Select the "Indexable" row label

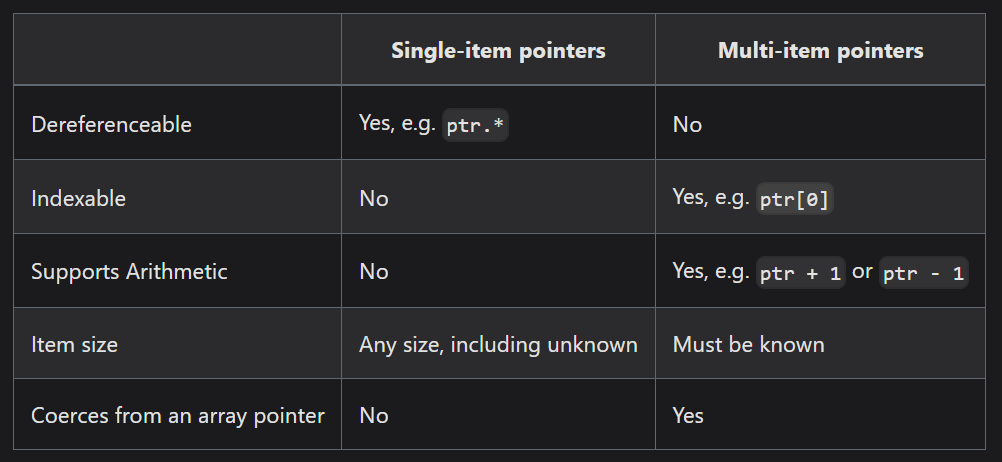pos(78,198)
